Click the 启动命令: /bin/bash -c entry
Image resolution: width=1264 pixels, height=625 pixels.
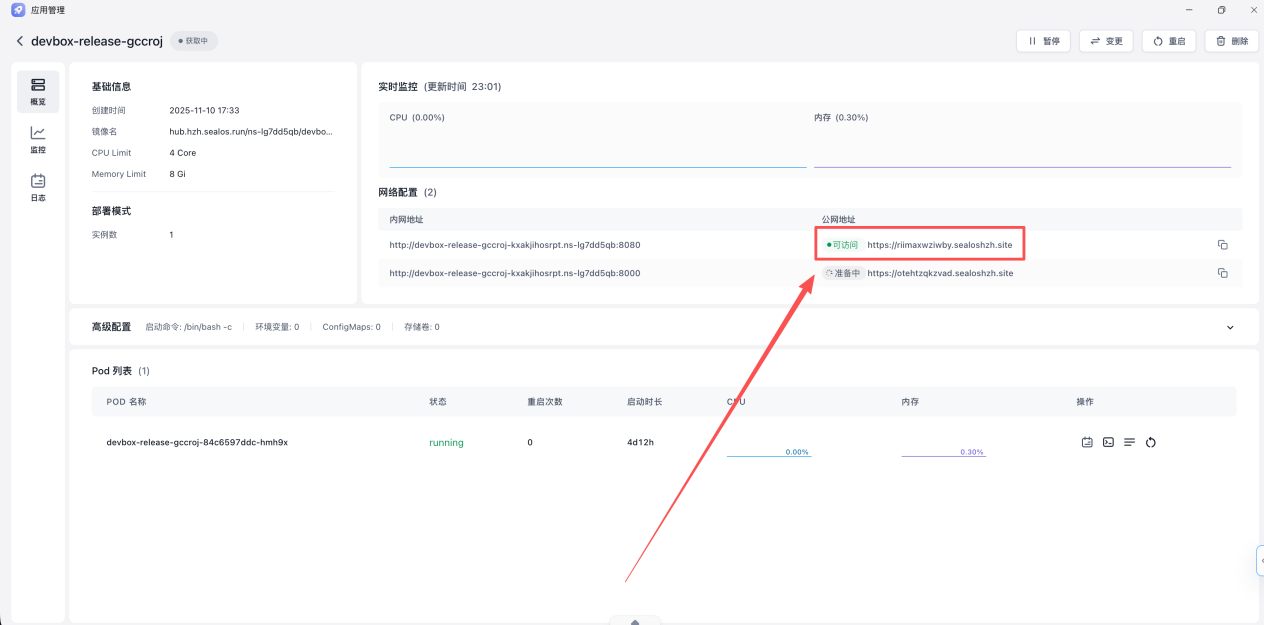(188, 327)
